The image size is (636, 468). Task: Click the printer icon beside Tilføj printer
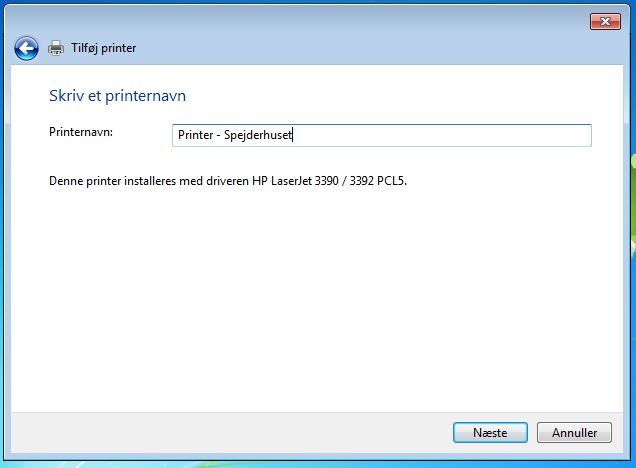56,48
